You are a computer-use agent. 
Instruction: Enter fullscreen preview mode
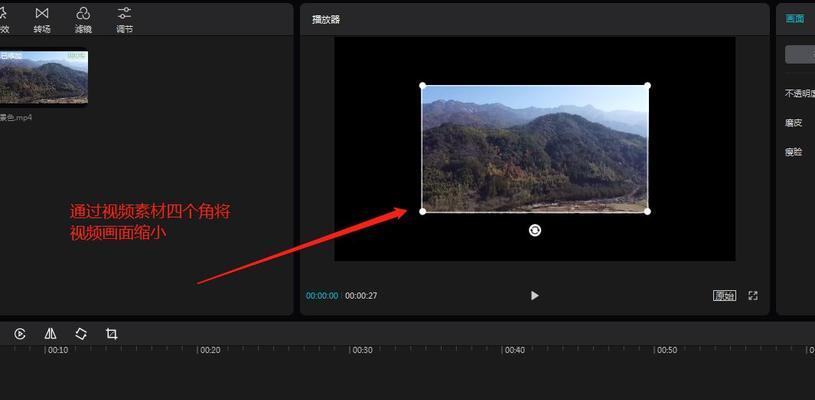coord(753,296)
